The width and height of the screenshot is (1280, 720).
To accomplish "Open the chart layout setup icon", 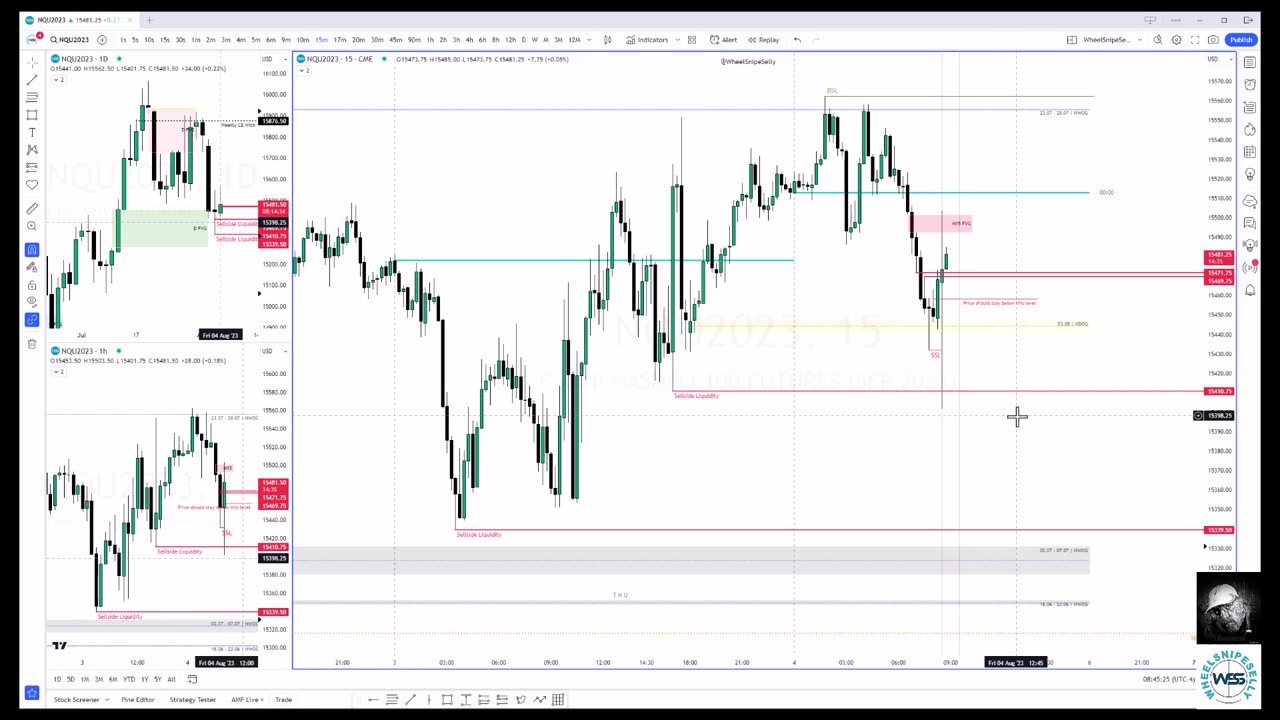I will pyautogui.click(x=1072, y=40).
